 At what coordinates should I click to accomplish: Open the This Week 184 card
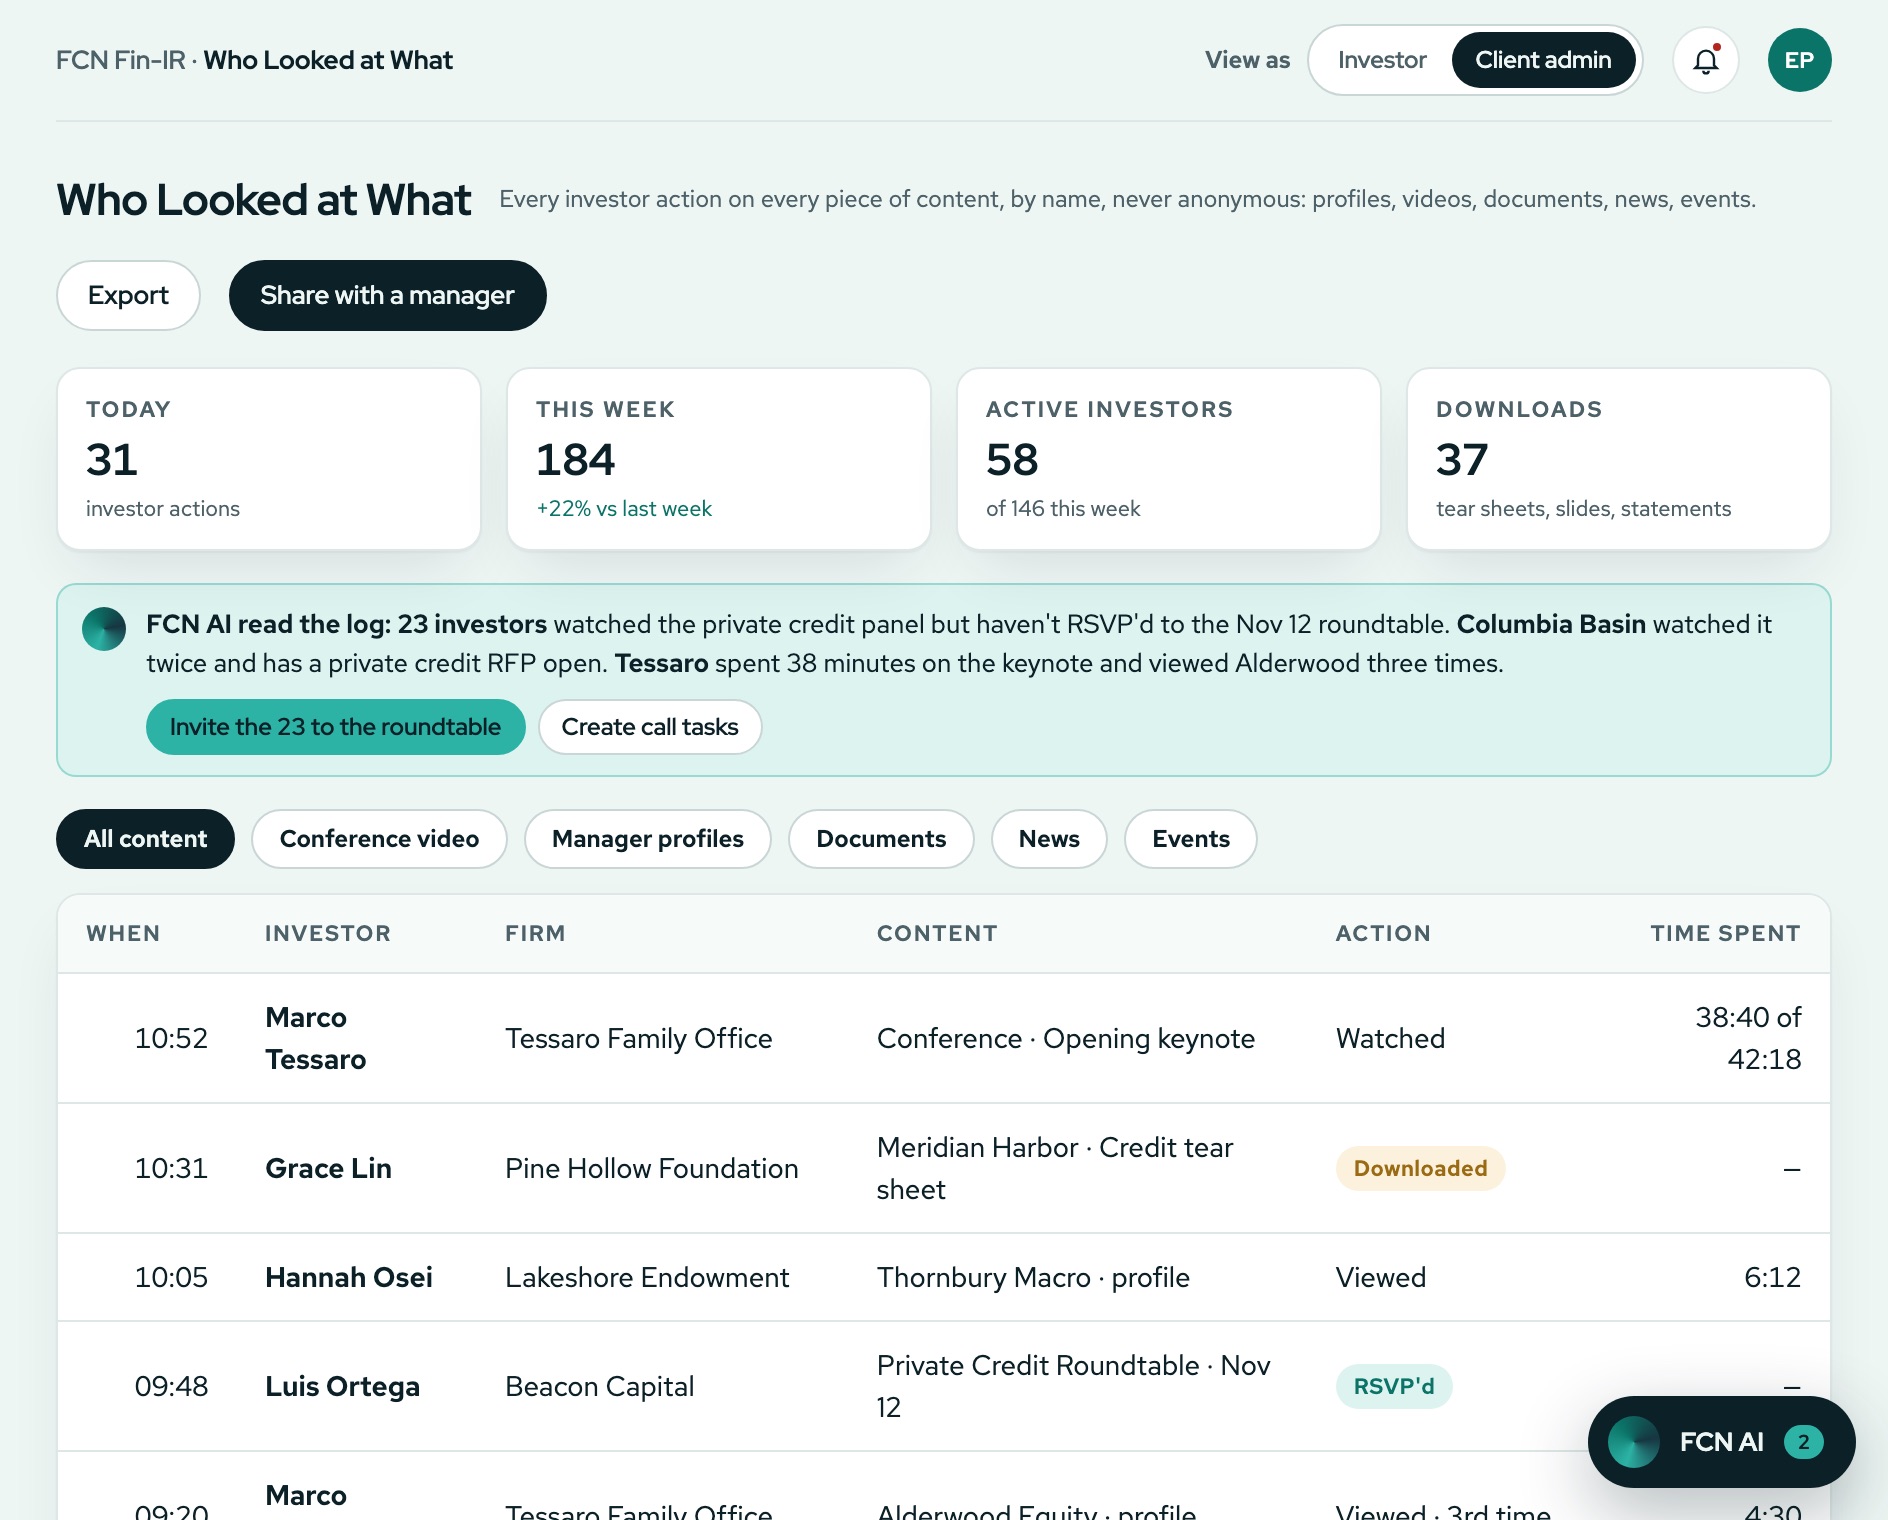click(719, 459)
